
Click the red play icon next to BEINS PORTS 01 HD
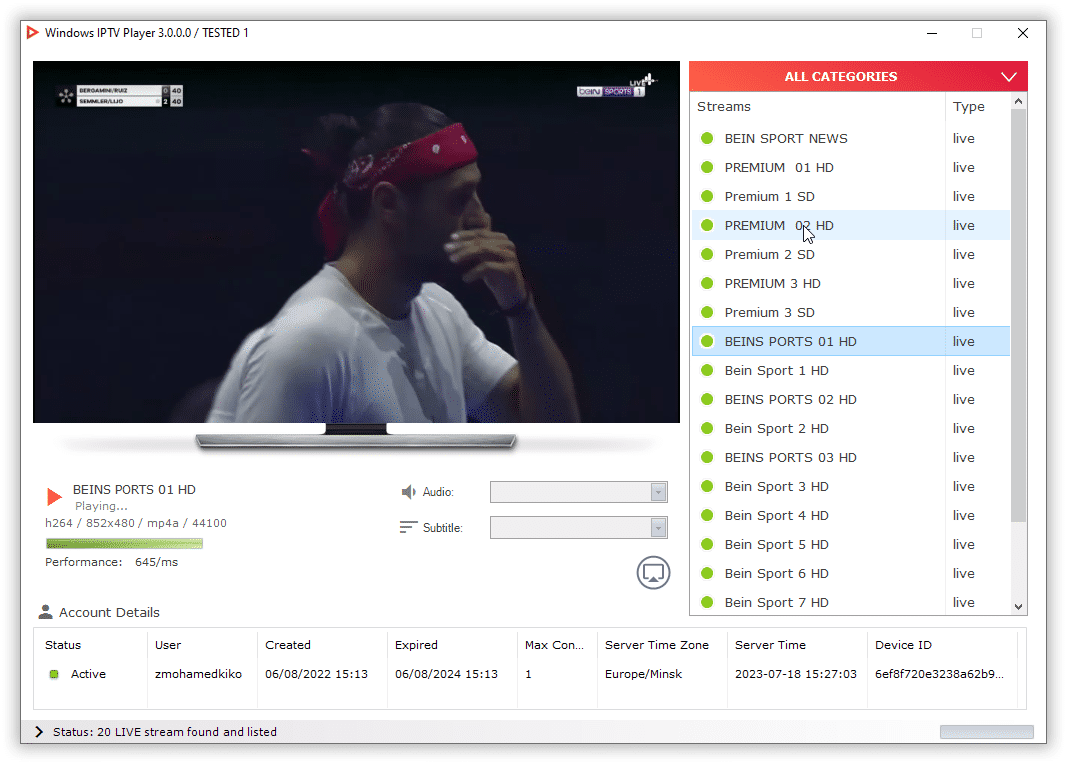tap(54, 497)
